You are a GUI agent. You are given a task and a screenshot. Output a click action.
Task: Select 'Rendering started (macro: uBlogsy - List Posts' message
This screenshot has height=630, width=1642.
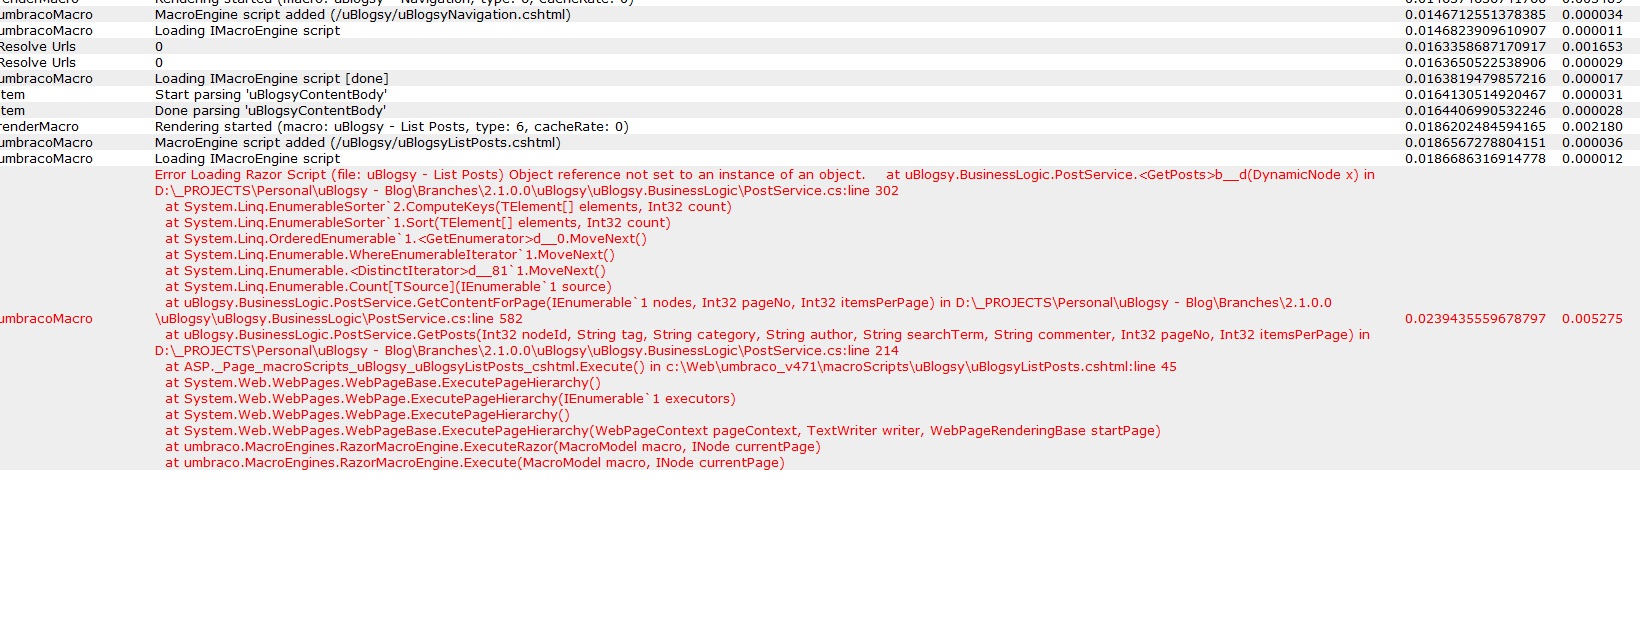pos(392,127)
